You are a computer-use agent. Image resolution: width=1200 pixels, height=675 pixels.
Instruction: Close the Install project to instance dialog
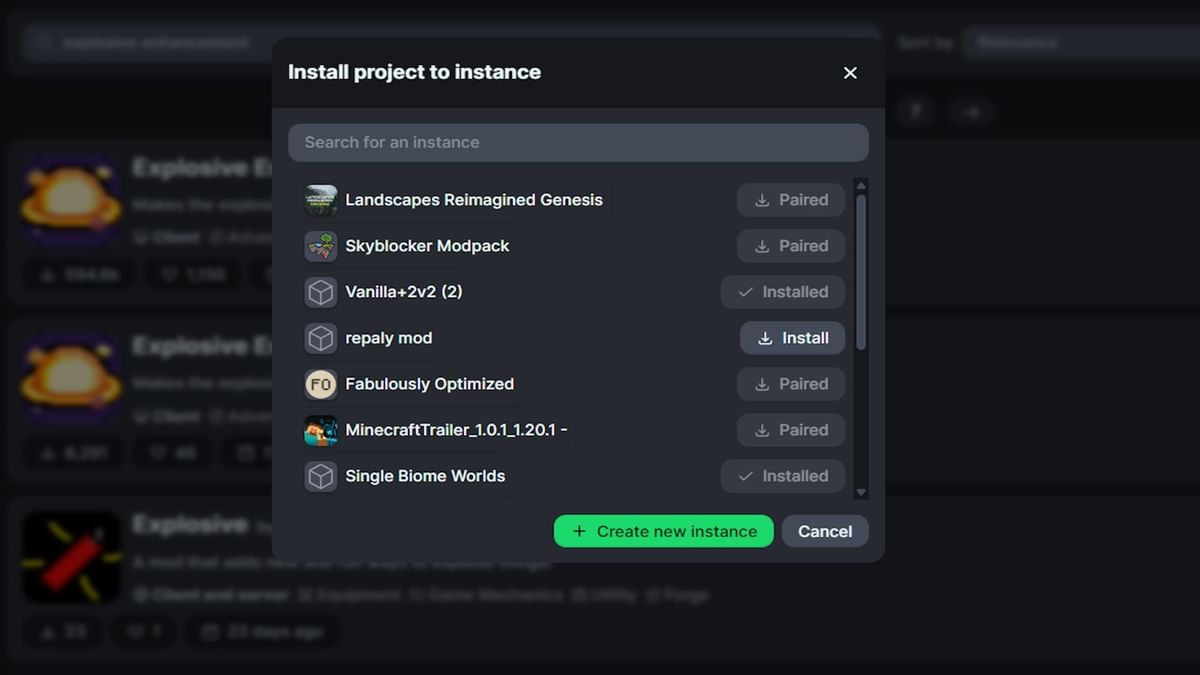coord(850,72)
